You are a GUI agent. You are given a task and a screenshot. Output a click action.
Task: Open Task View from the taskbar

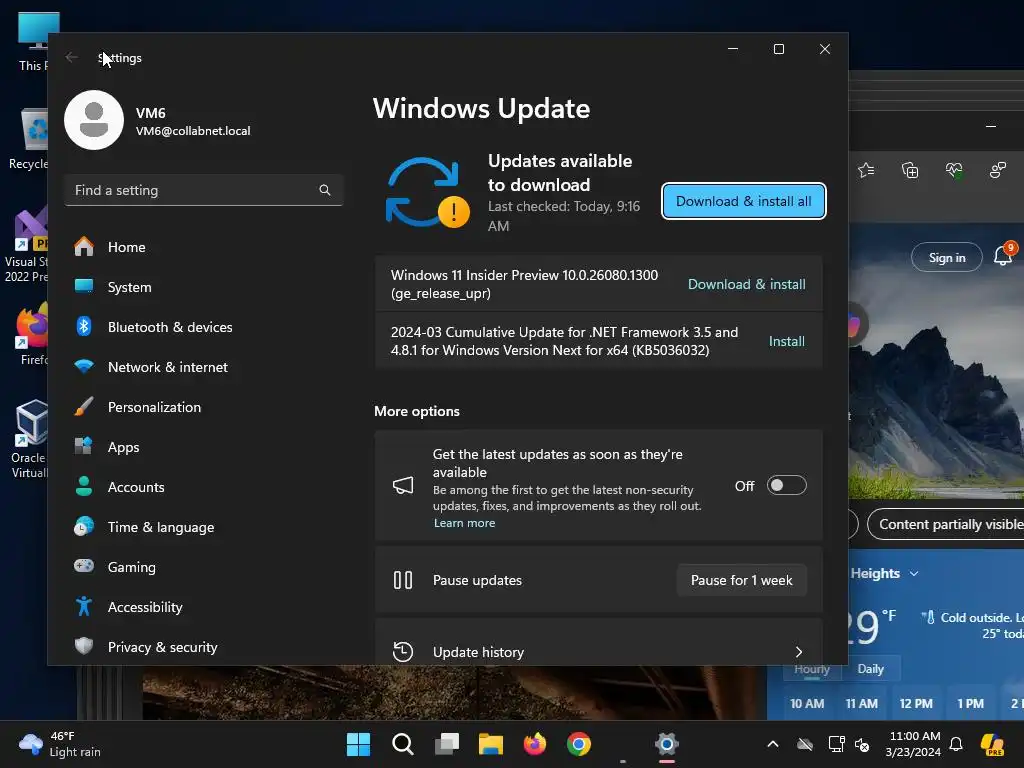pos(447,744)
